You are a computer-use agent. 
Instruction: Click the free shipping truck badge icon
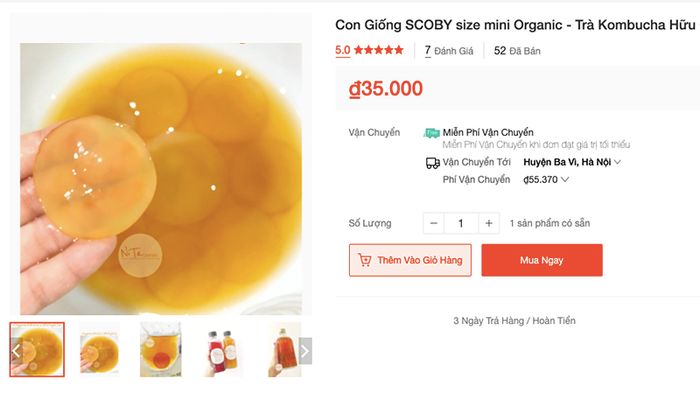(431, 133)
